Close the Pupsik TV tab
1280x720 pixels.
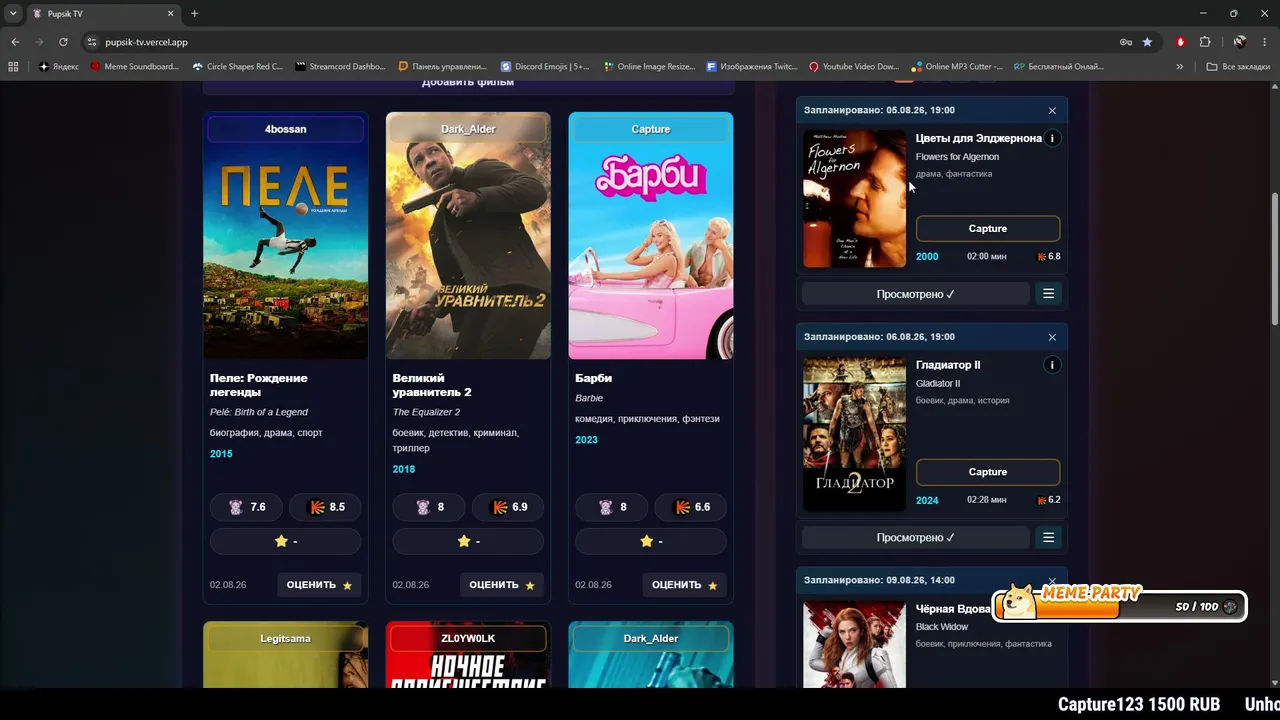click(x=171, y=14)
